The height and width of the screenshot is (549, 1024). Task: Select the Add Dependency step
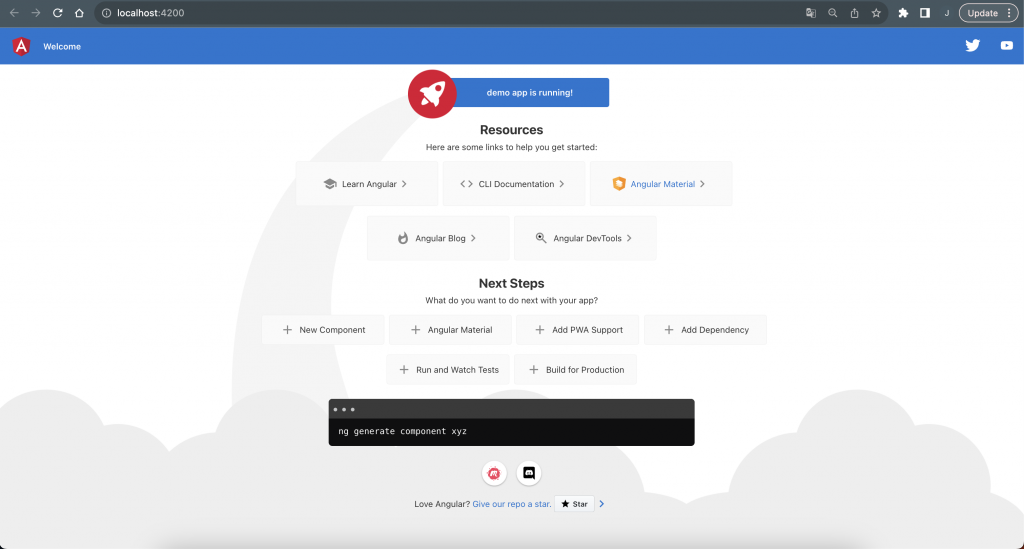click(x=705, y=330)
